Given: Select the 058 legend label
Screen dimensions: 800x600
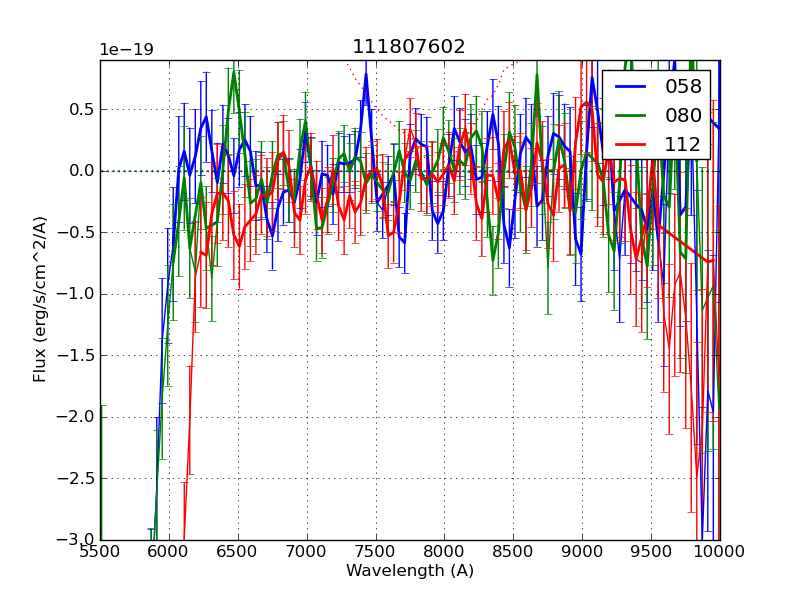Looking at the screenshot, I should (683, 87).
